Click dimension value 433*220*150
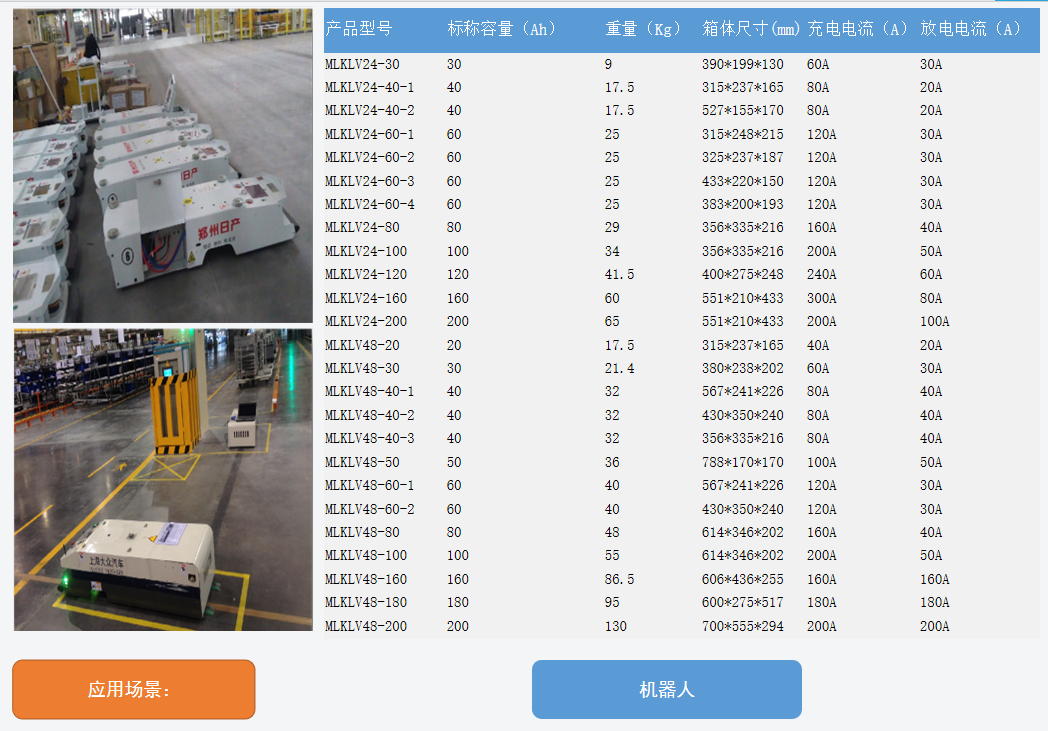1048x731 pixels. (743, 181)
